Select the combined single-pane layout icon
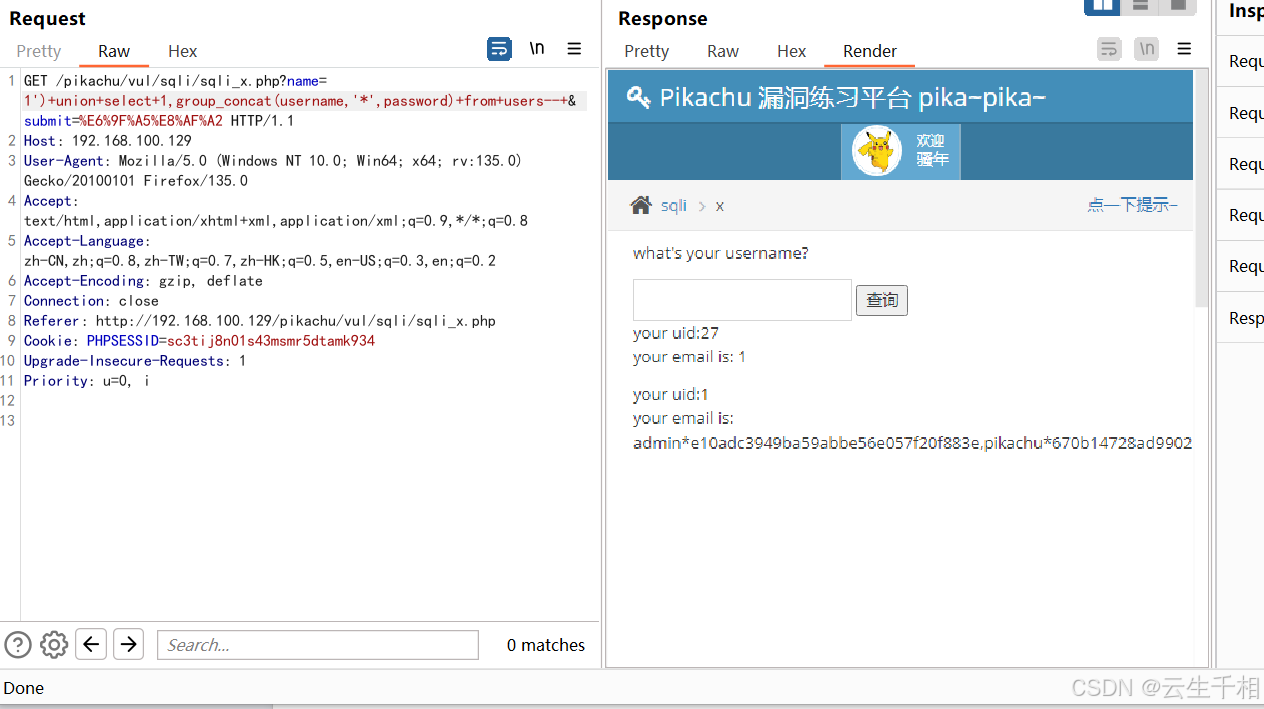The image size is (1264, 709). point(1178,5)
